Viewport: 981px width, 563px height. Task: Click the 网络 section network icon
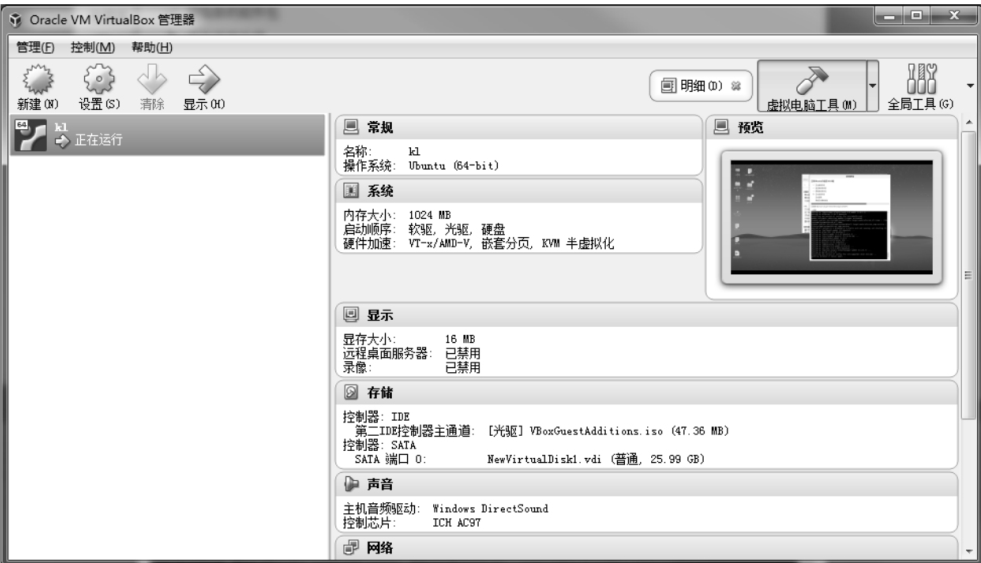(351, 548)
